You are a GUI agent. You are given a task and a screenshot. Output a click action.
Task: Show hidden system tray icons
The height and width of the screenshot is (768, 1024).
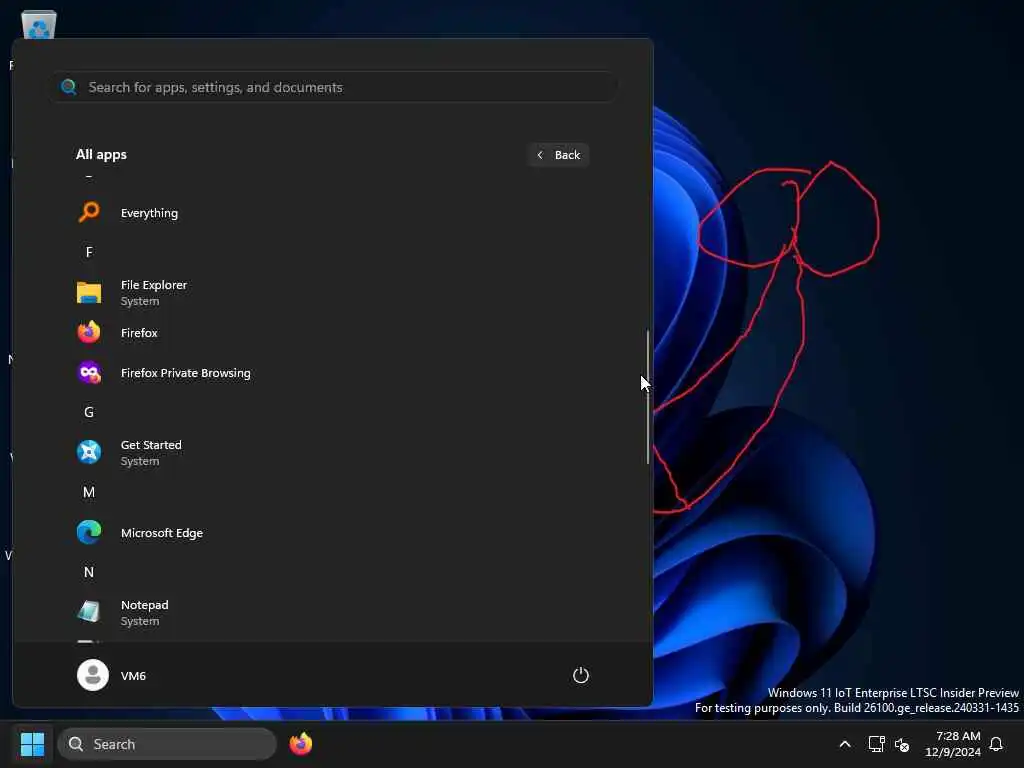(844, 744)
